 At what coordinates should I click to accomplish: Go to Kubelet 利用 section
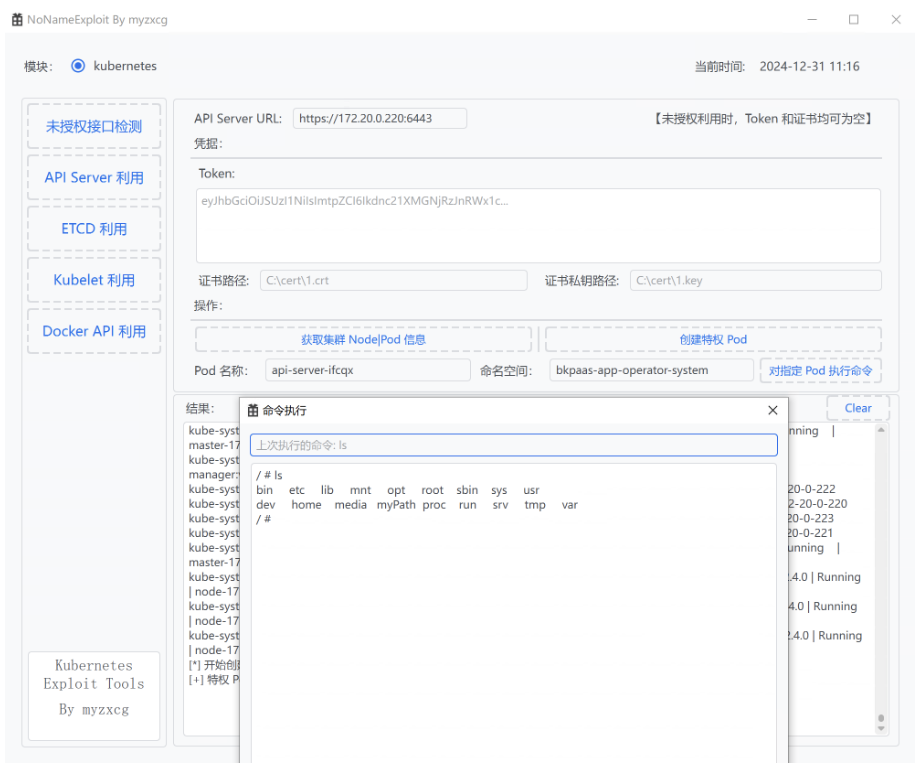(x=94, y=280)
